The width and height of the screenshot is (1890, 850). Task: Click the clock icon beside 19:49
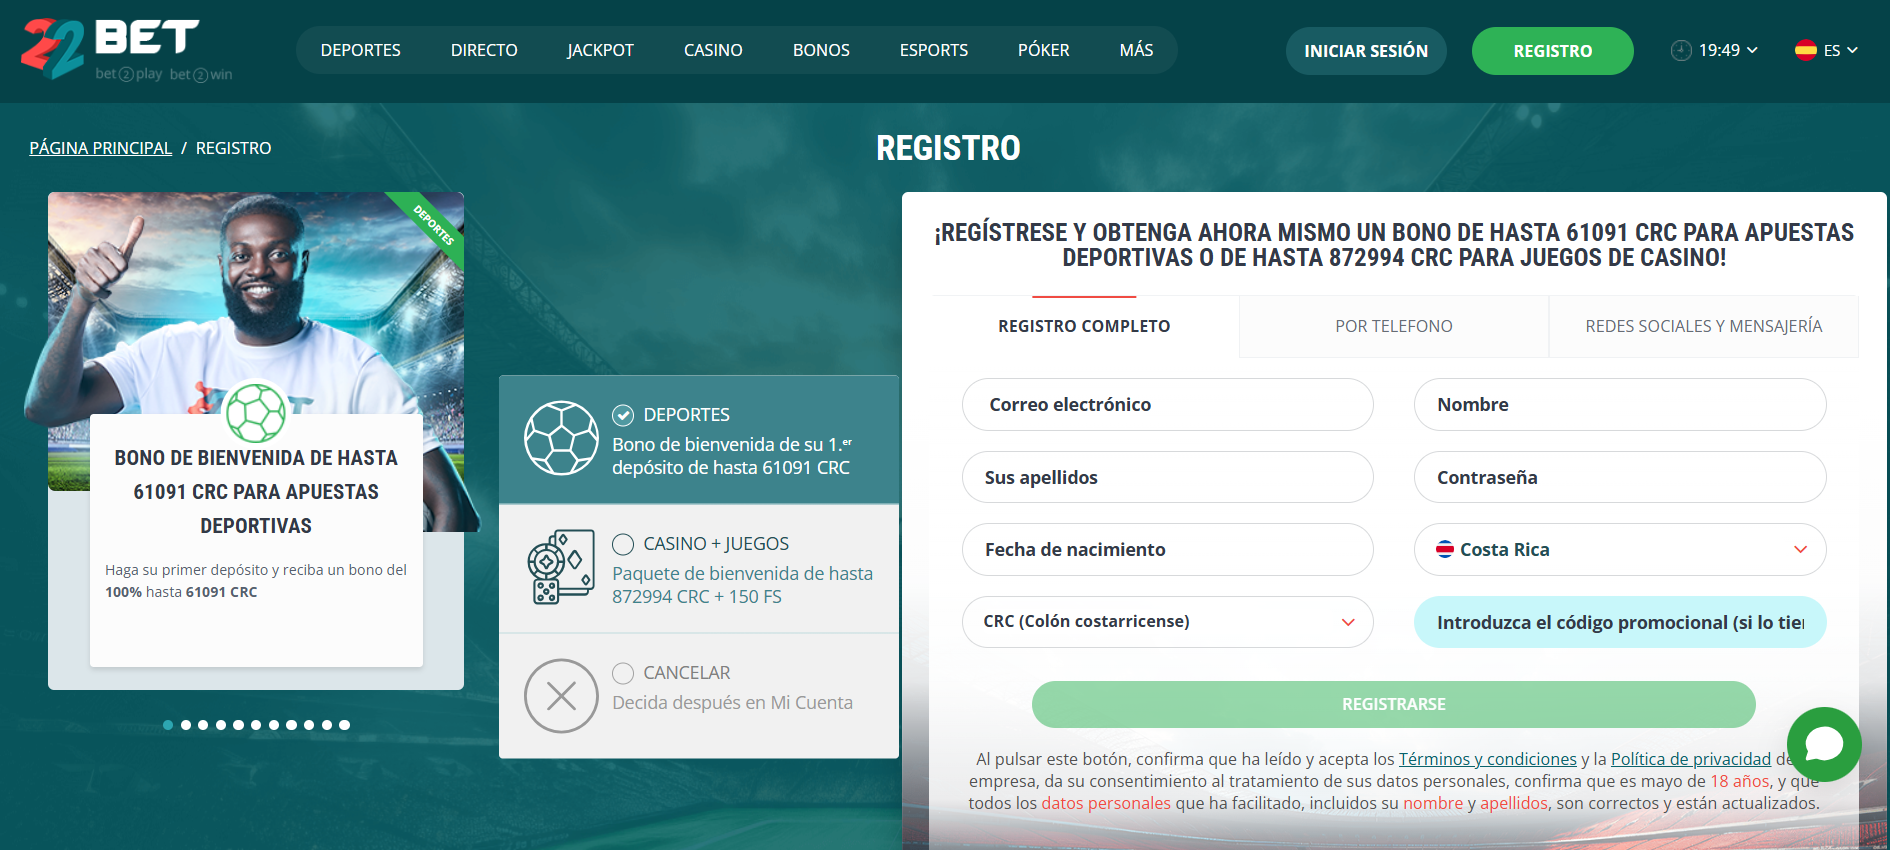point(1681,50)
